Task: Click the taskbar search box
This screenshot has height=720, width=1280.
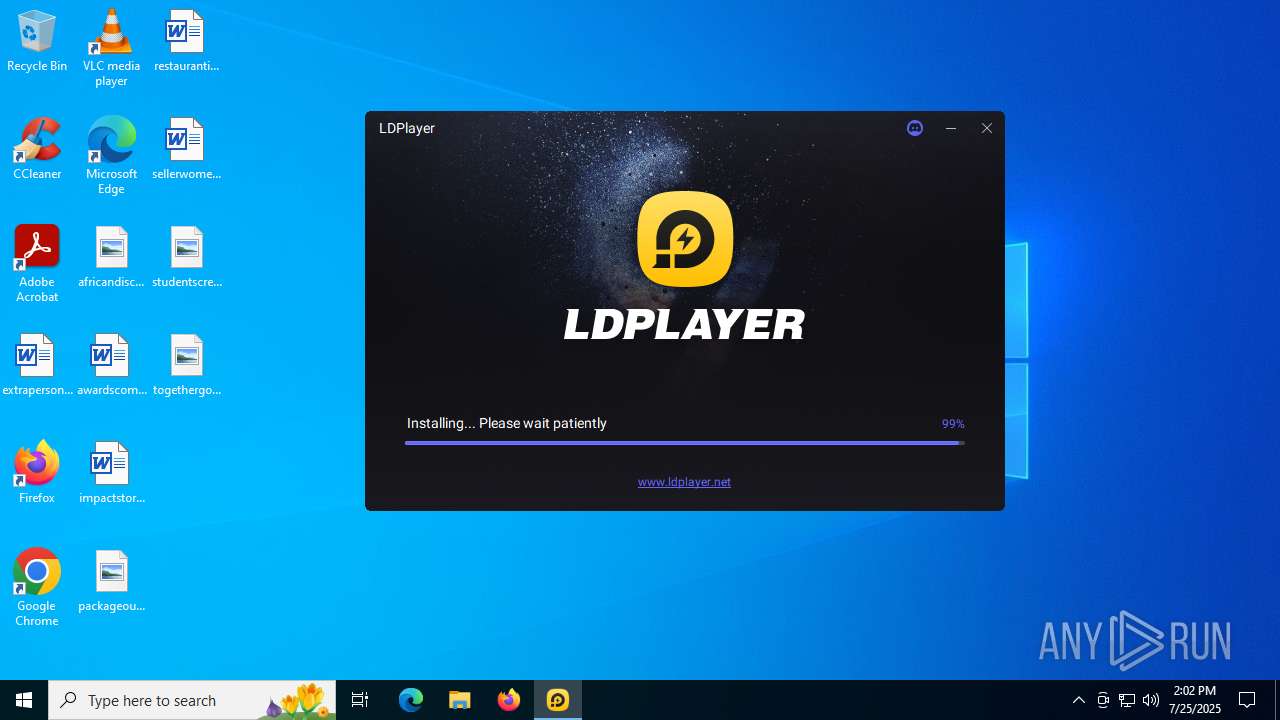Action: pyautogui.click(x=192, y=700)
